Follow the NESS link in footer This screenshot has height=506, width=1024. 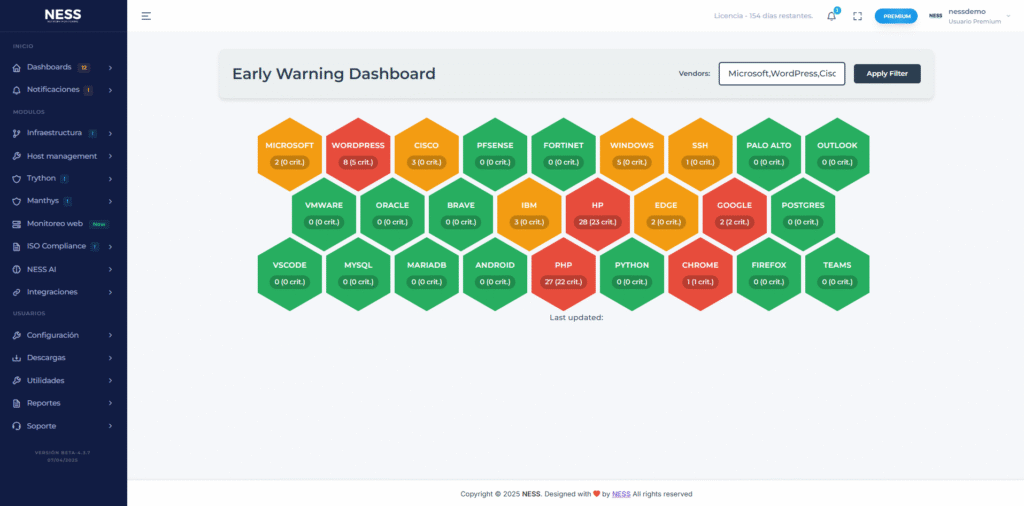coord(621,494)
